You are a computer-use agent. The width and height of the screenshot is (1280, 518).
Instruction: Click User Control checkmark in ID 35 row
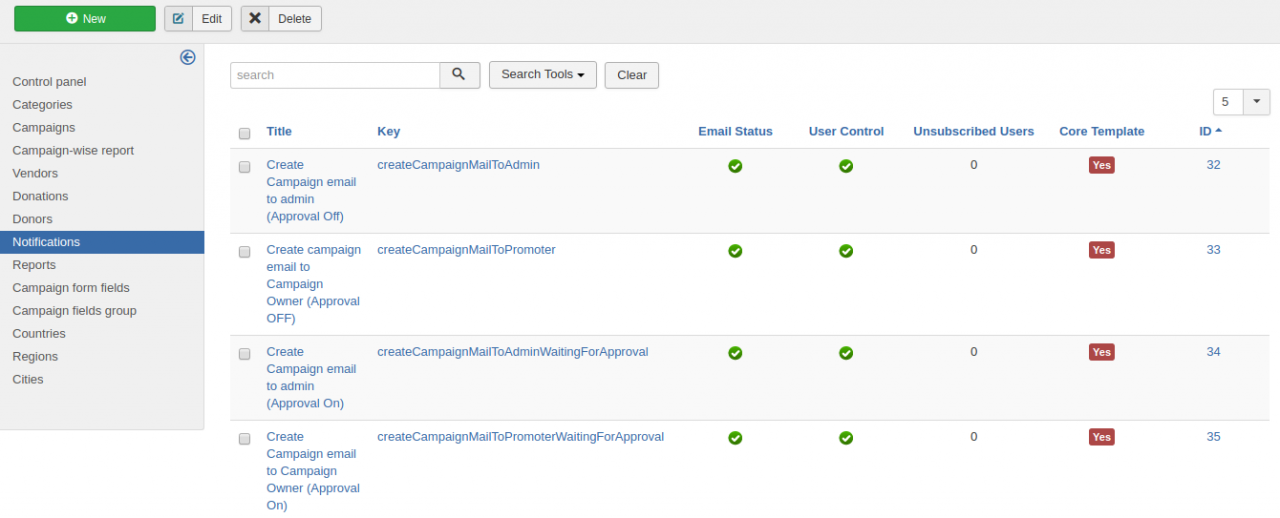click(x=846, y=438)
